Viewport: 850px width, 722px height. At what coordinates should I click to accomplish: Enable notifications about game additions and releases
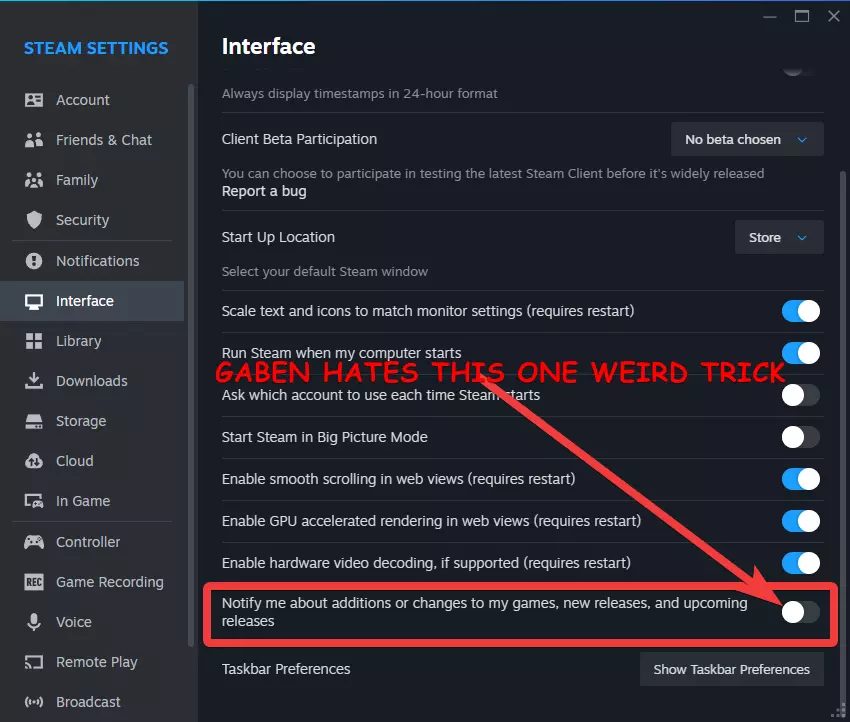(801, 612)
